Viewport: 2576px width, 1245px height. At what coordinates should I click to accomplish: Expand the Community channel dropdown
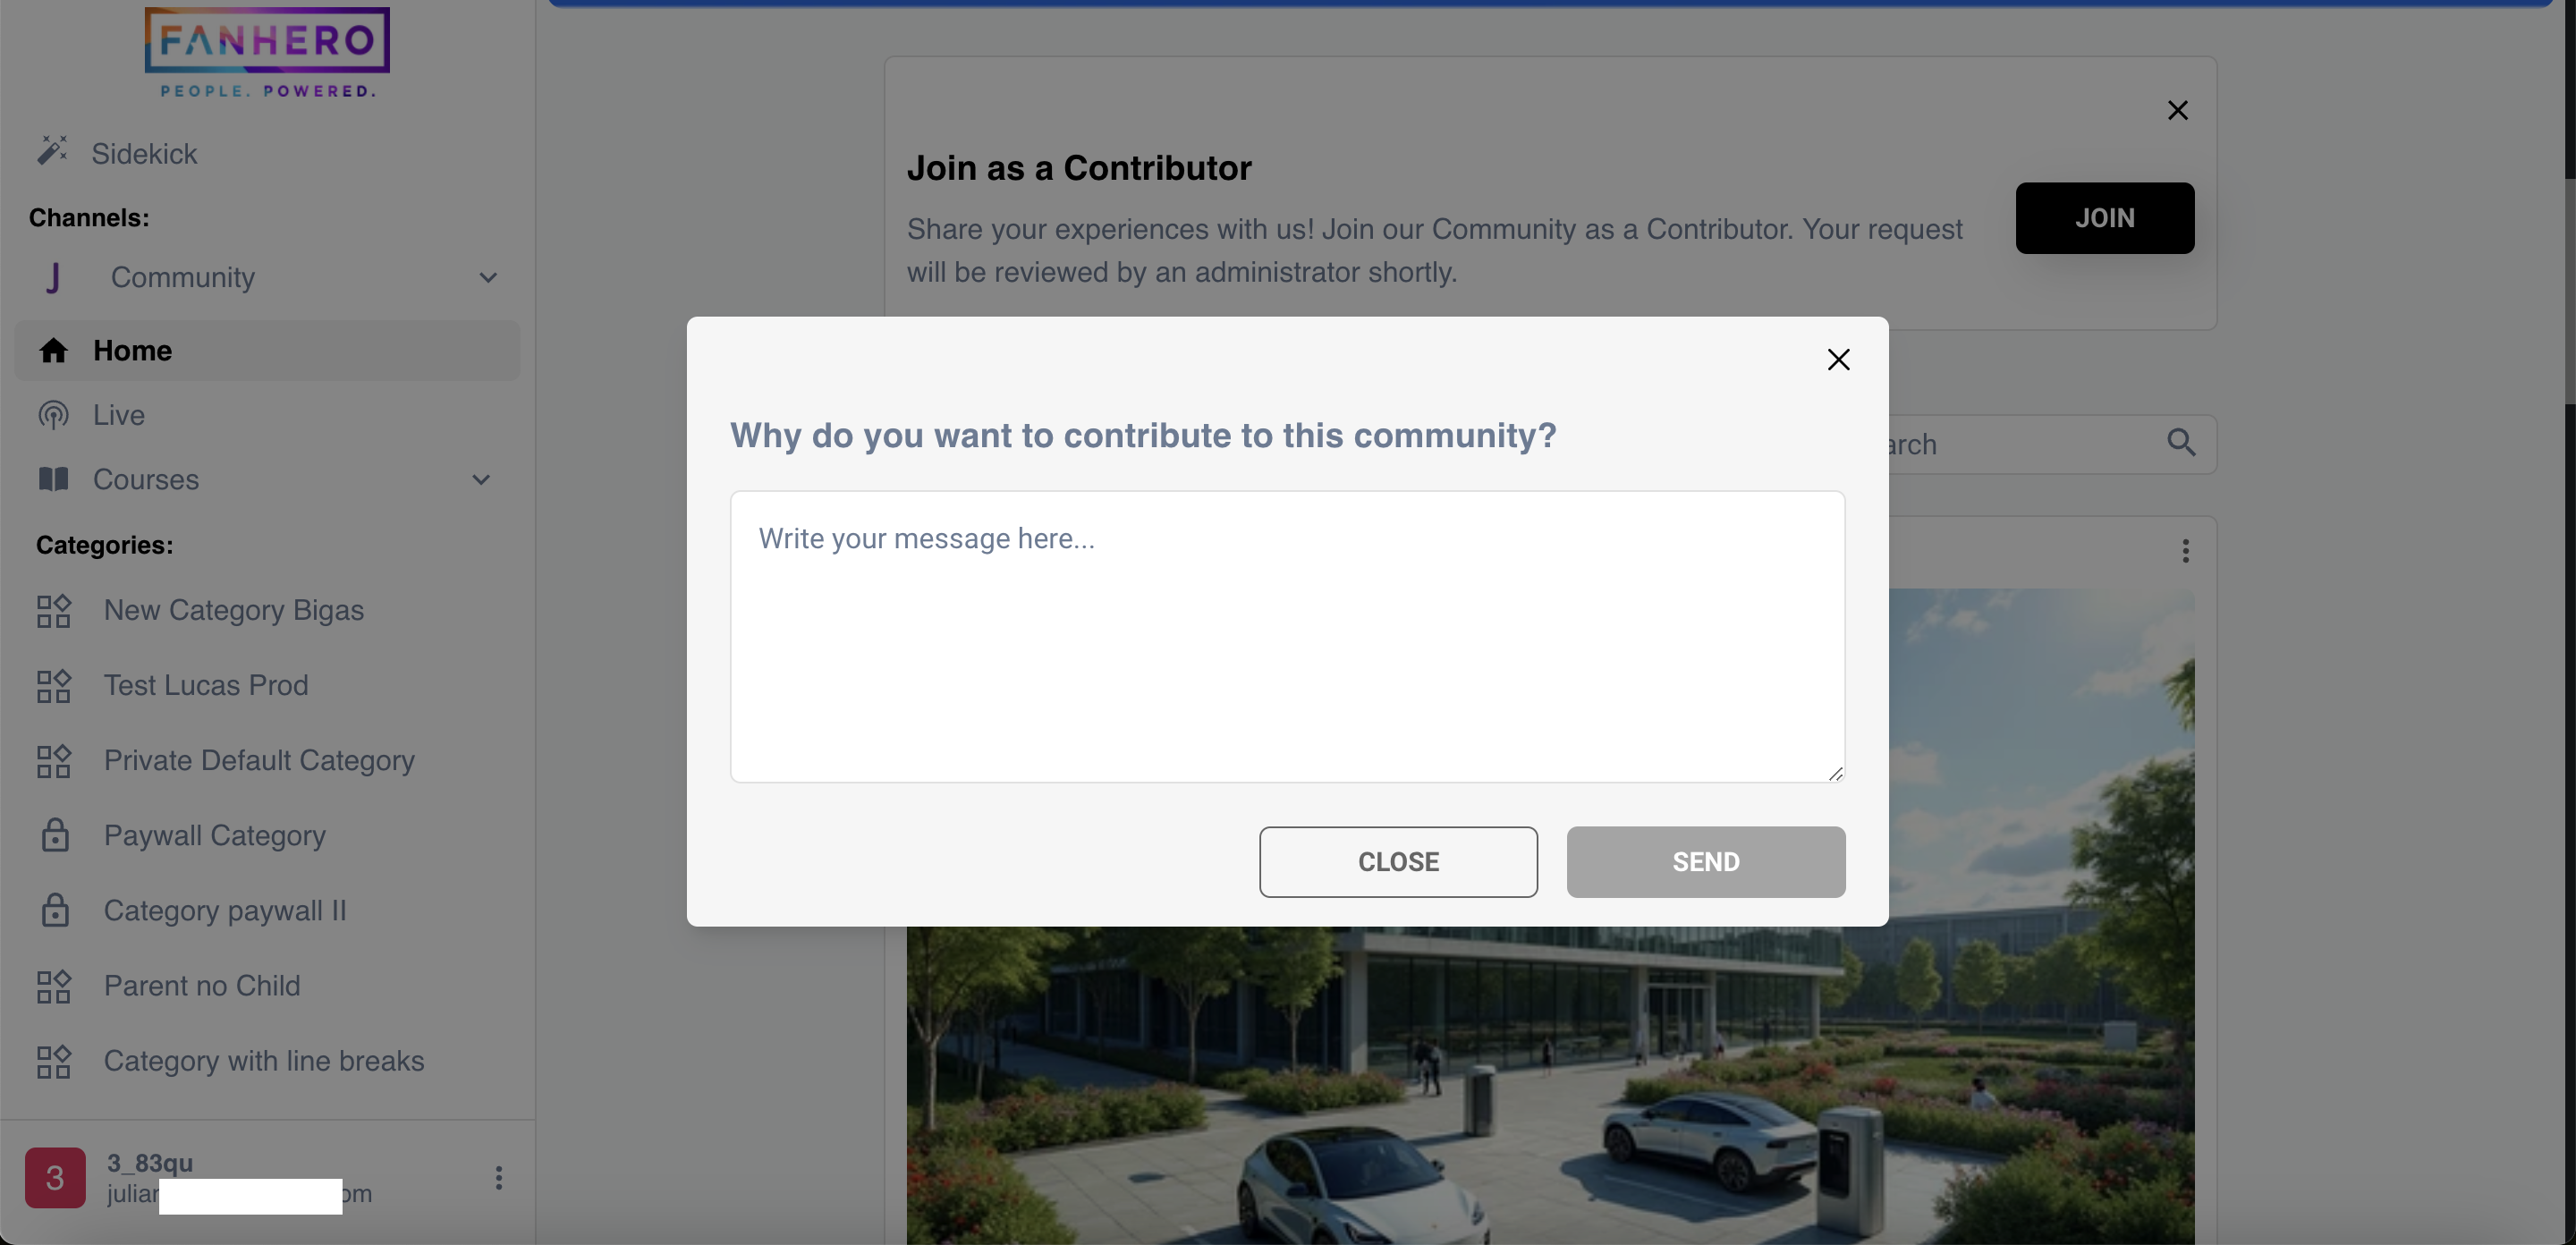487,276
